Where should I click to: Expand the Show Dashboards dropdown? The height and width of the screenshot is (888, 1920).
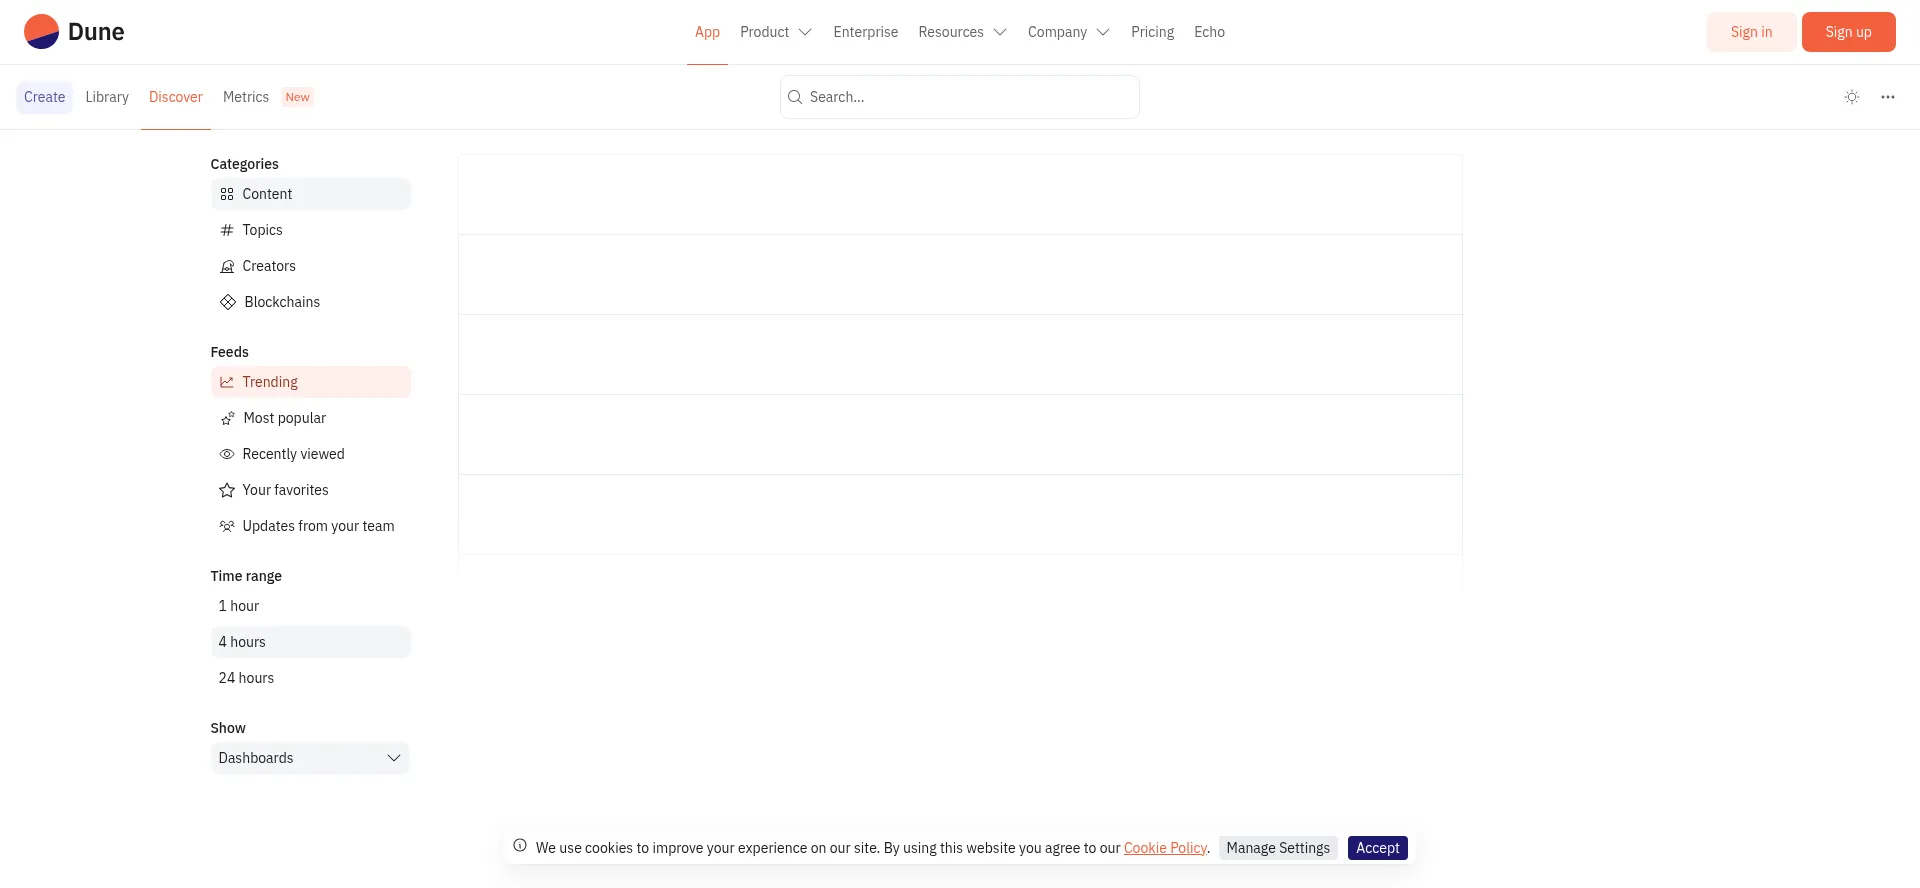310,758
